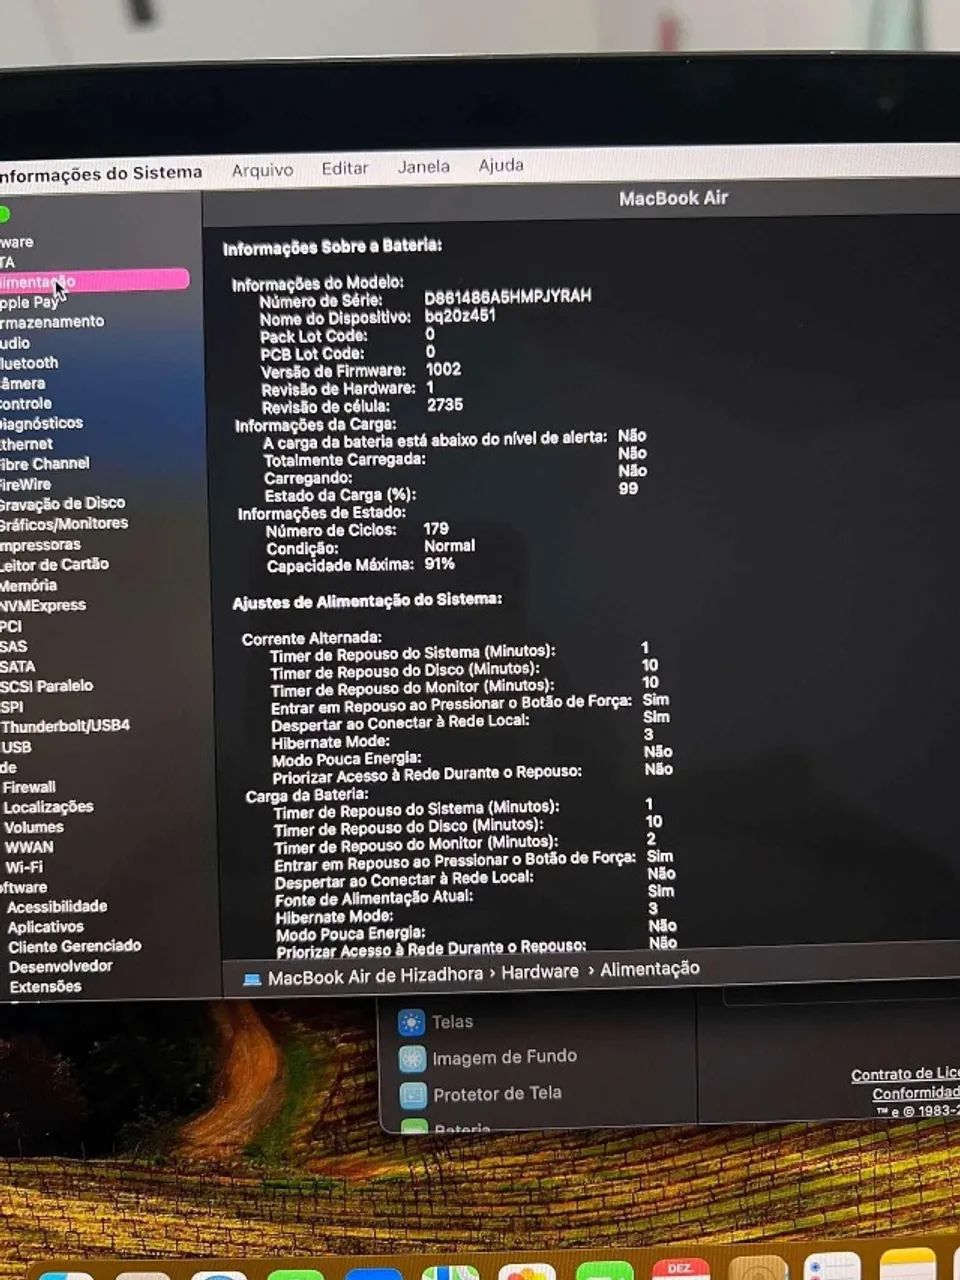960x1280 pixels.
Task: Click the Protetor de Tela icon in Settings
Action: [x=413, y=1096]
